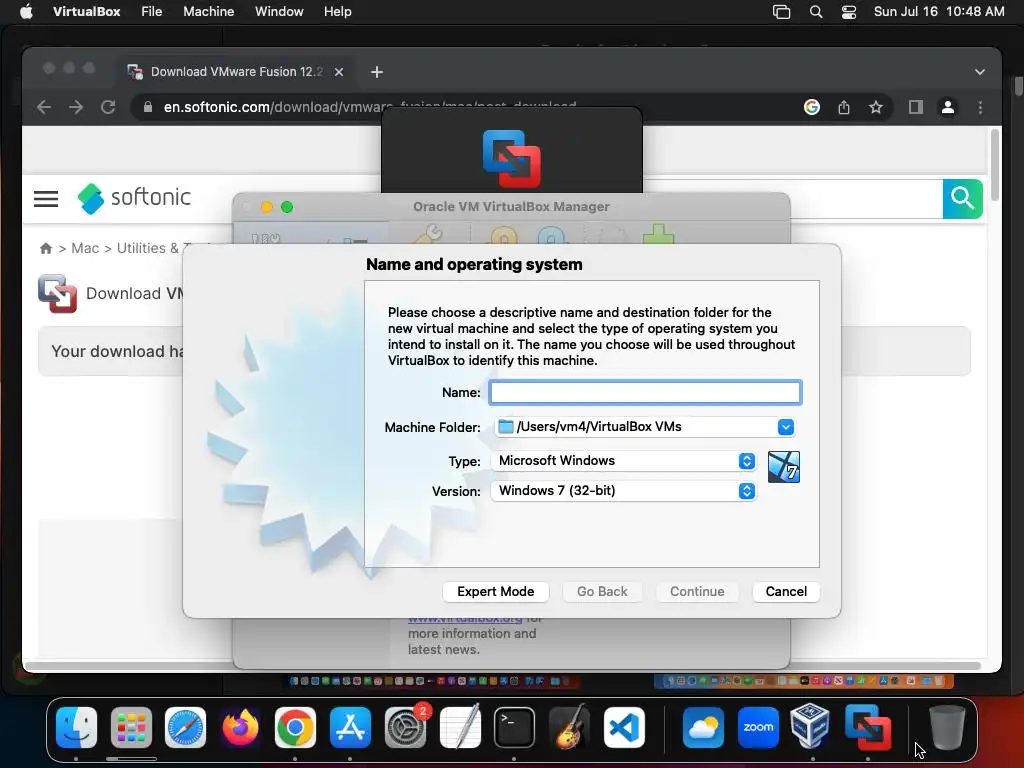Click the Softonic search magnifier button
The image size is (1024, 768).
pos(963,198)
